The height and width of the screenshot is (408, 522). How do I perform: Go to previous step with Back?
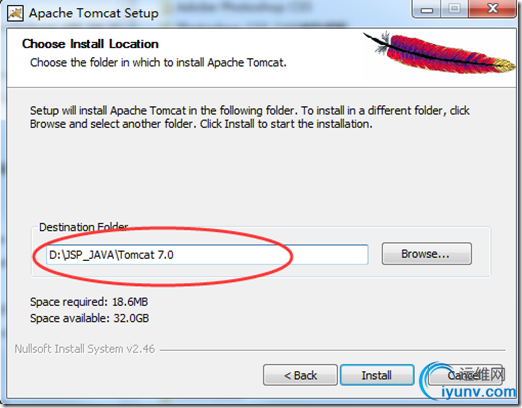pyautogui.click(x=300, y=375)
